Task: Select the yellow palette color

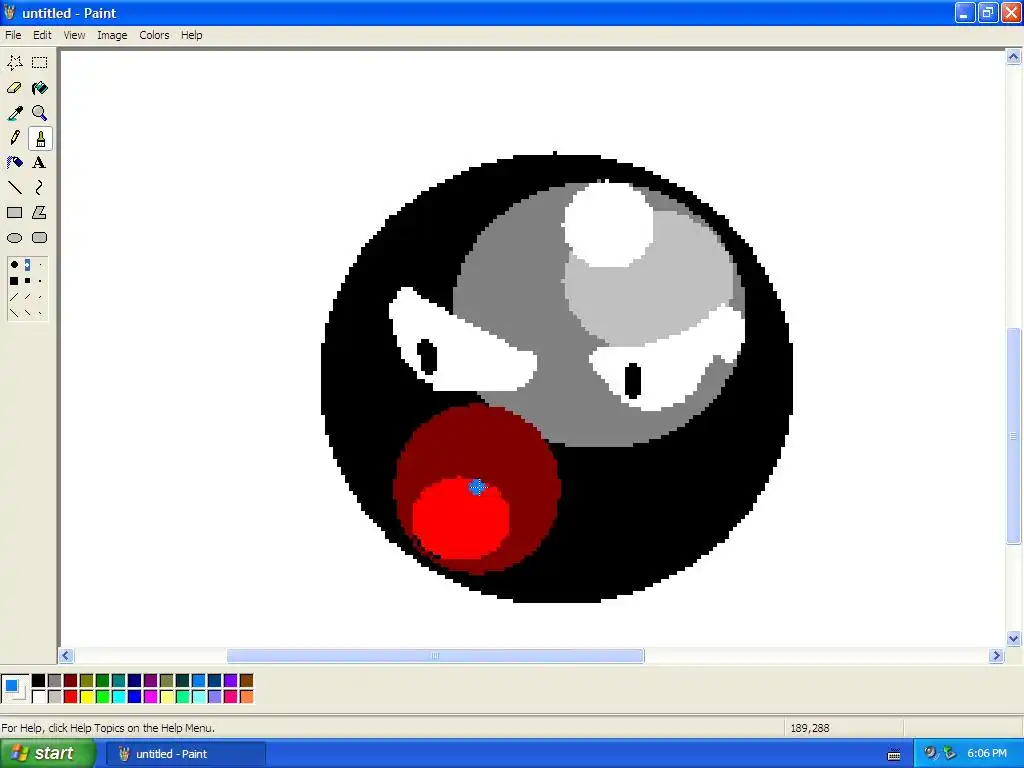Action: pyautogui.click(x=86, y=697)
